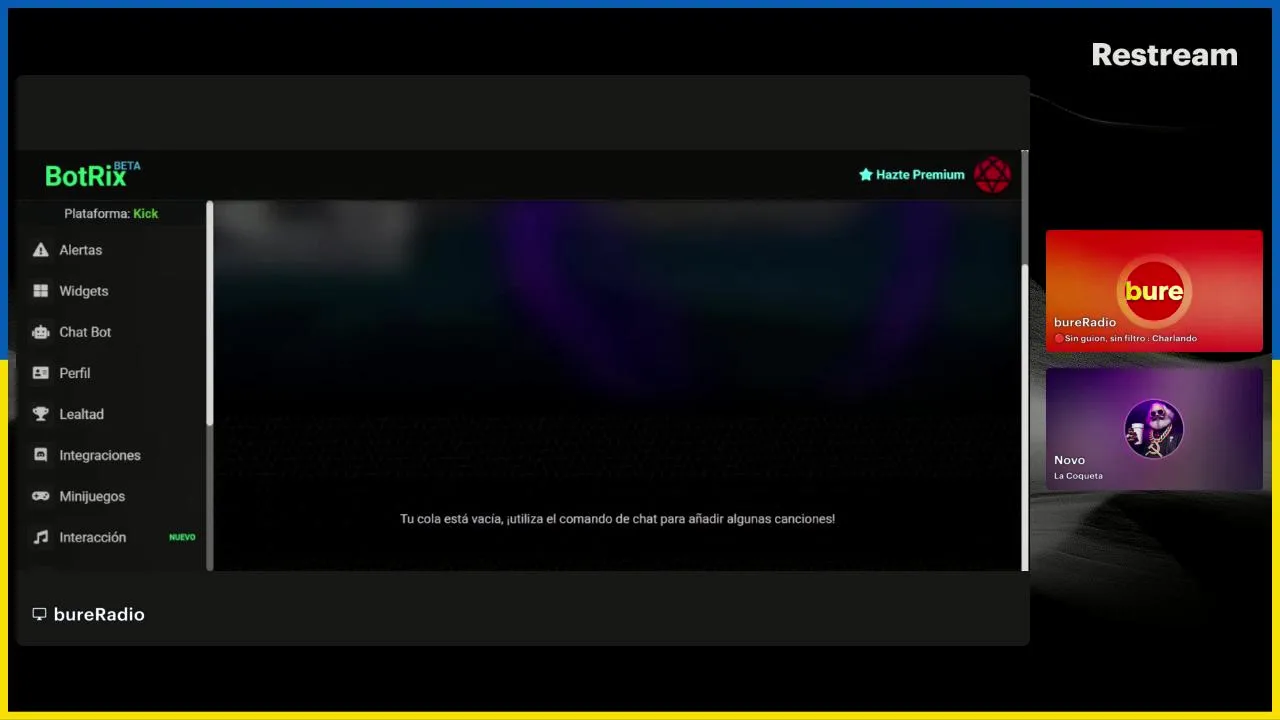Click the 'La Coqueta' caption

(x=1078, y=476)
